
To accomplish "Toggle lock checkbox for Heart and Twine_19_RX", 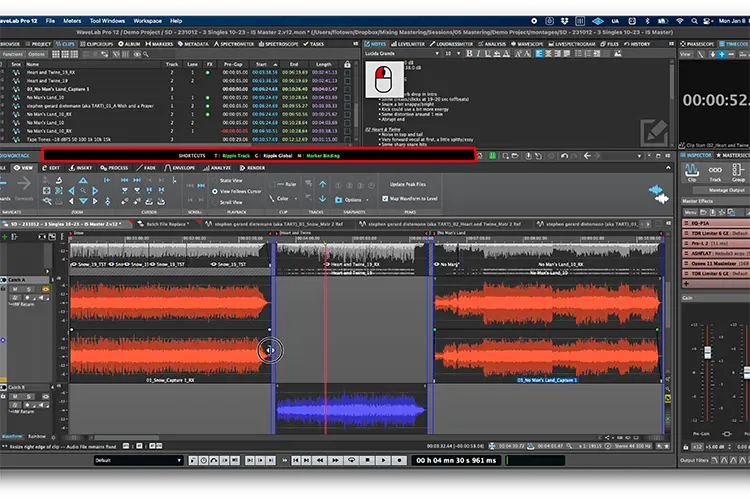I will (x=347, y=72).
